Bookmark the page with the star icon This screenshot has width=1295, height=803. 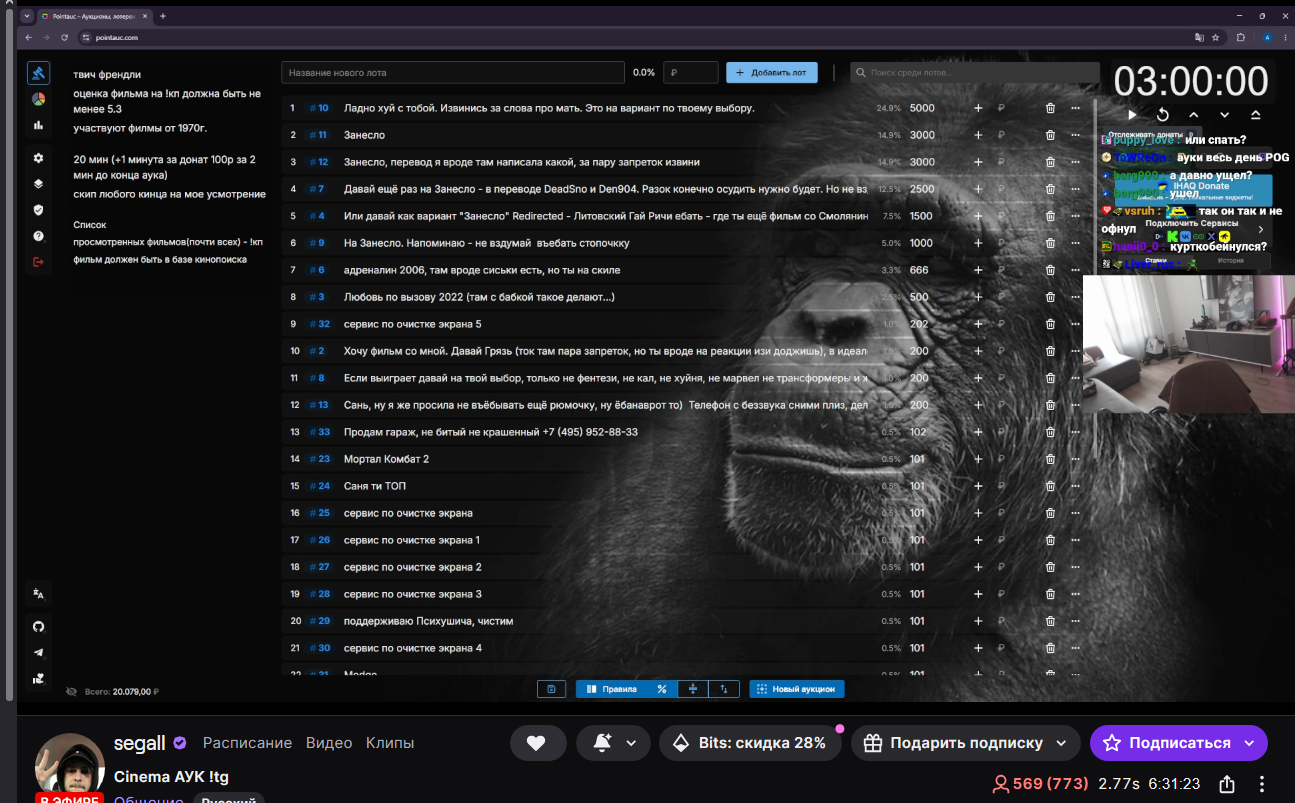(x=1216, y=37)
